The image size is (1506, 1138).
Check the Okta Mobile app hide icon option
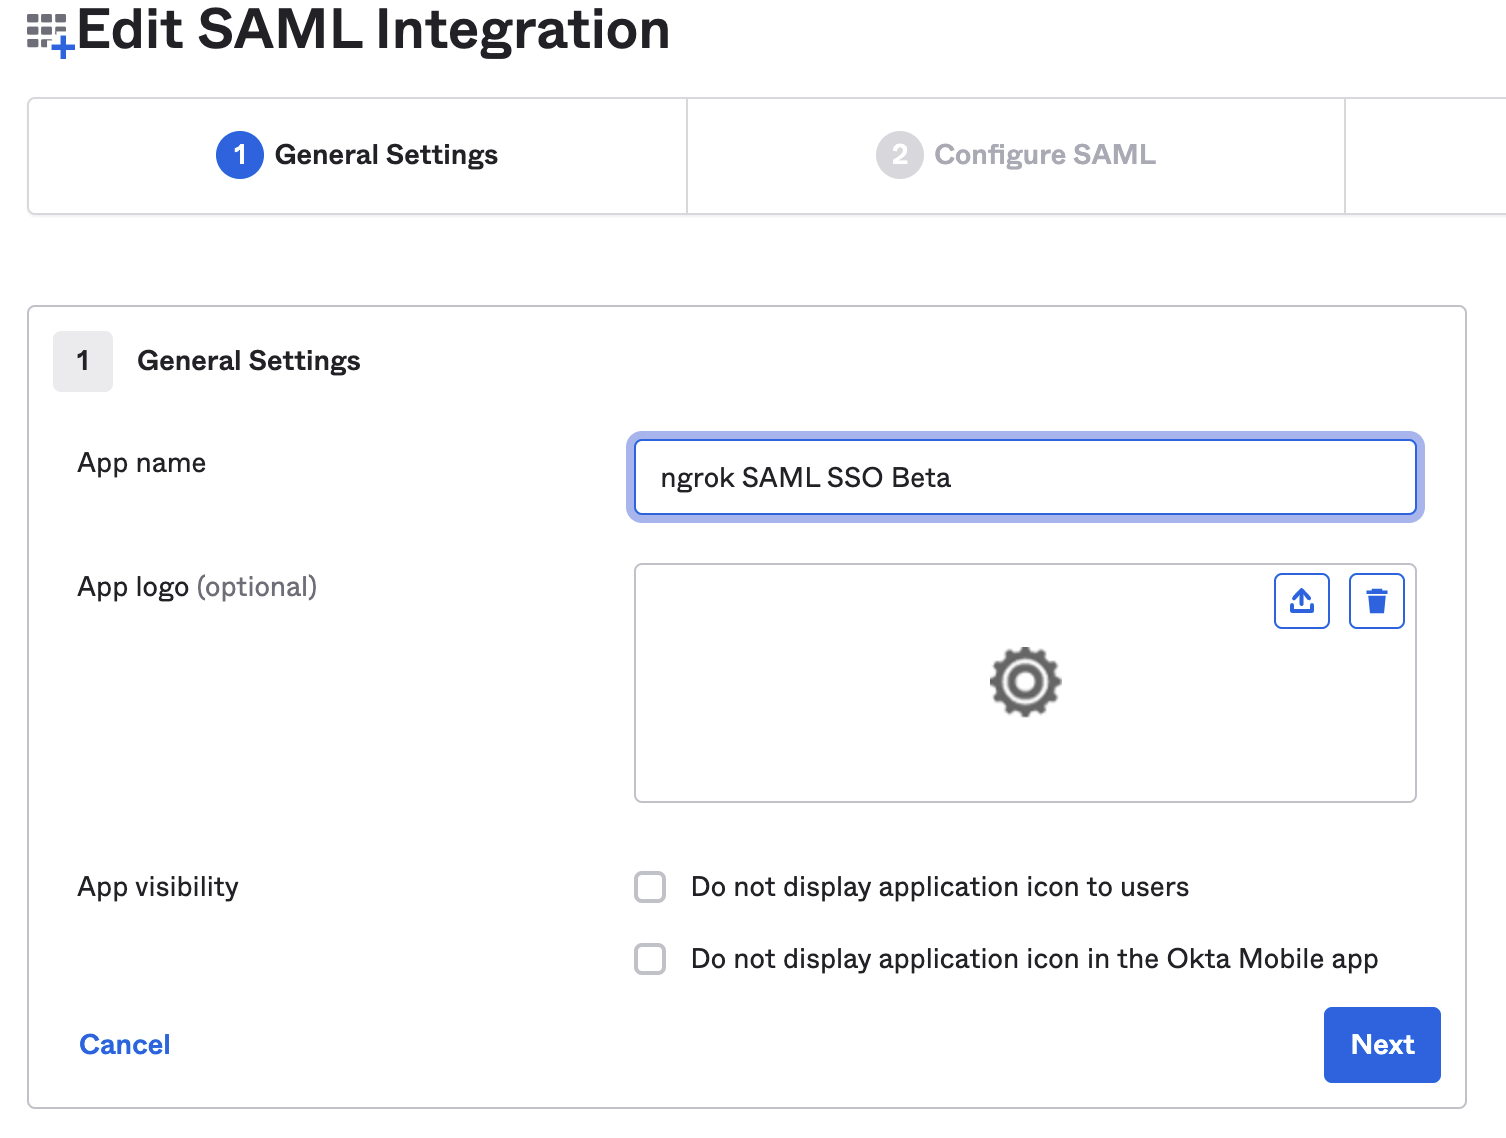pos(650,959)
